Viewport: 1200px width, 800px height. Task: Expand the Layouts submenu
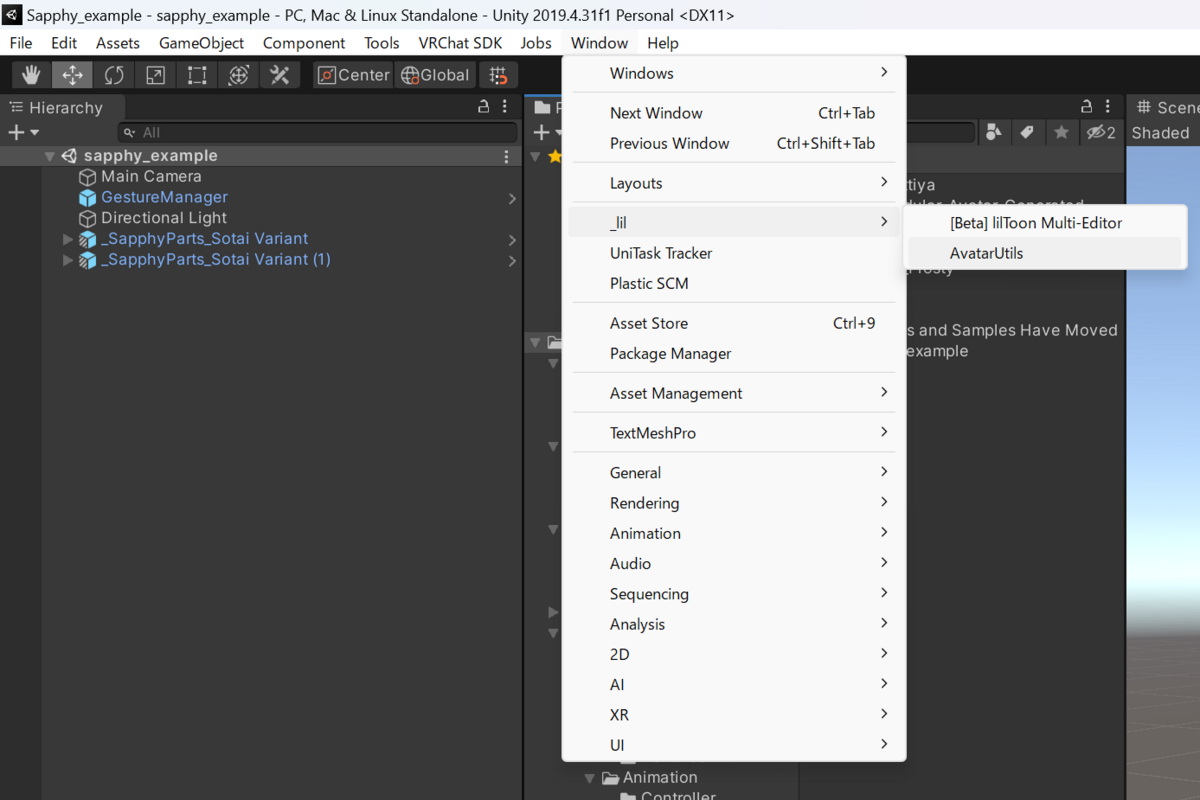coord(735,183)
